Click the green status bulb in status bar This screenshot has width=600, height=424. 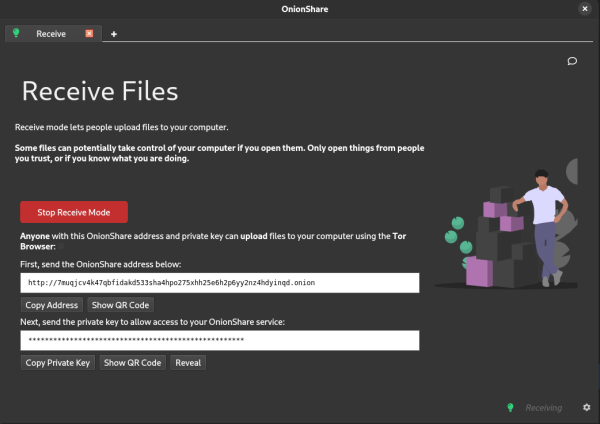coord(510,408)
